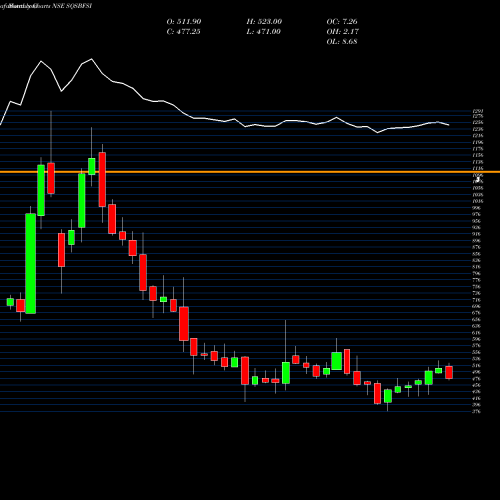This screenshot has height=500, width=500.
Task: Select the high value H: 523.00
Action: tap(264, 22)
